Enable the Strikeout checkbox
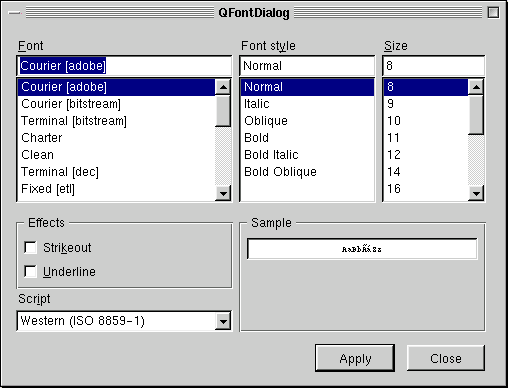508x388 pixels. (x=30, y=248)
